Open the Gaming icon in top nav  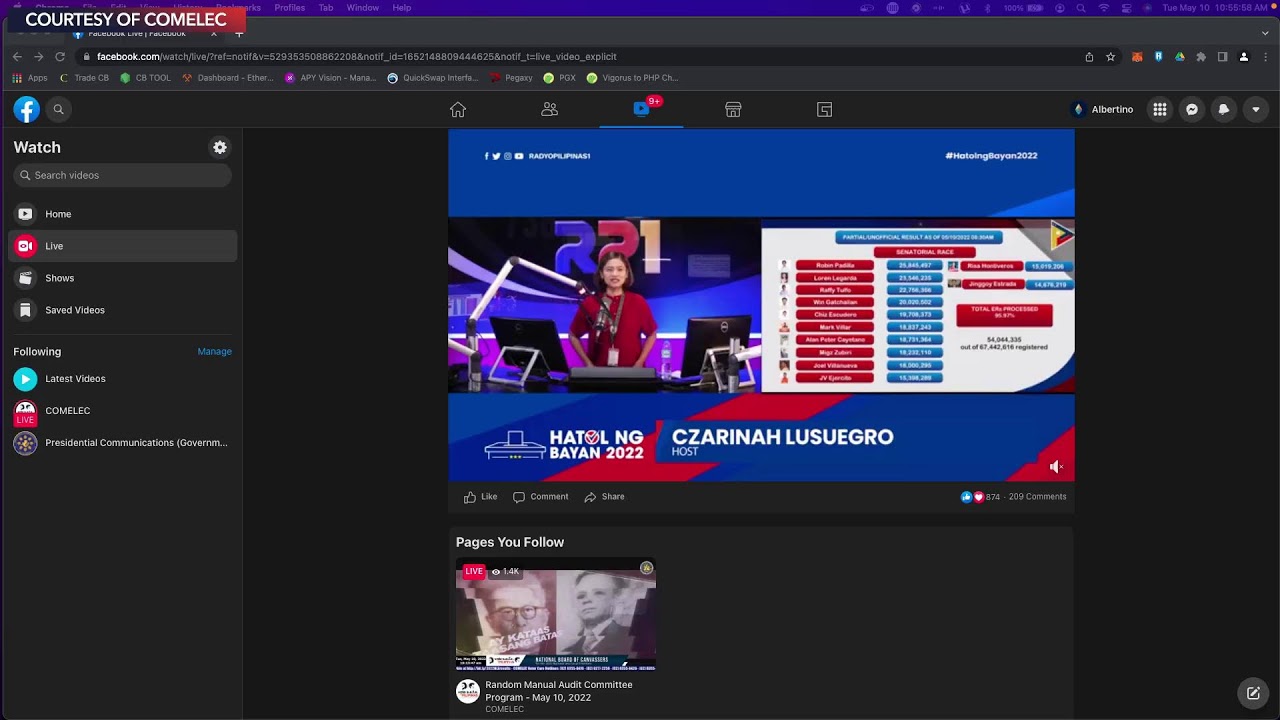pos(824,109)
